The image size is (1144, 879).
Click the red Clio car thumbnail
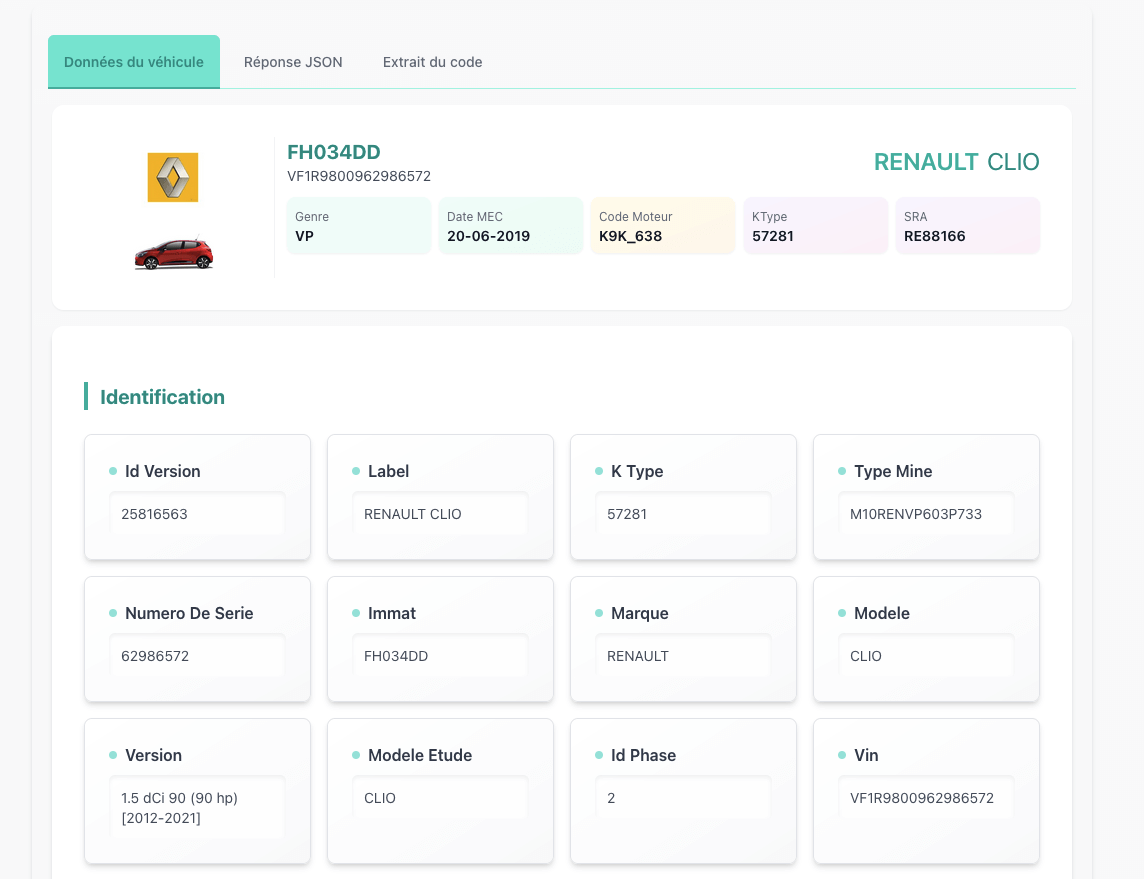point(173,254)
